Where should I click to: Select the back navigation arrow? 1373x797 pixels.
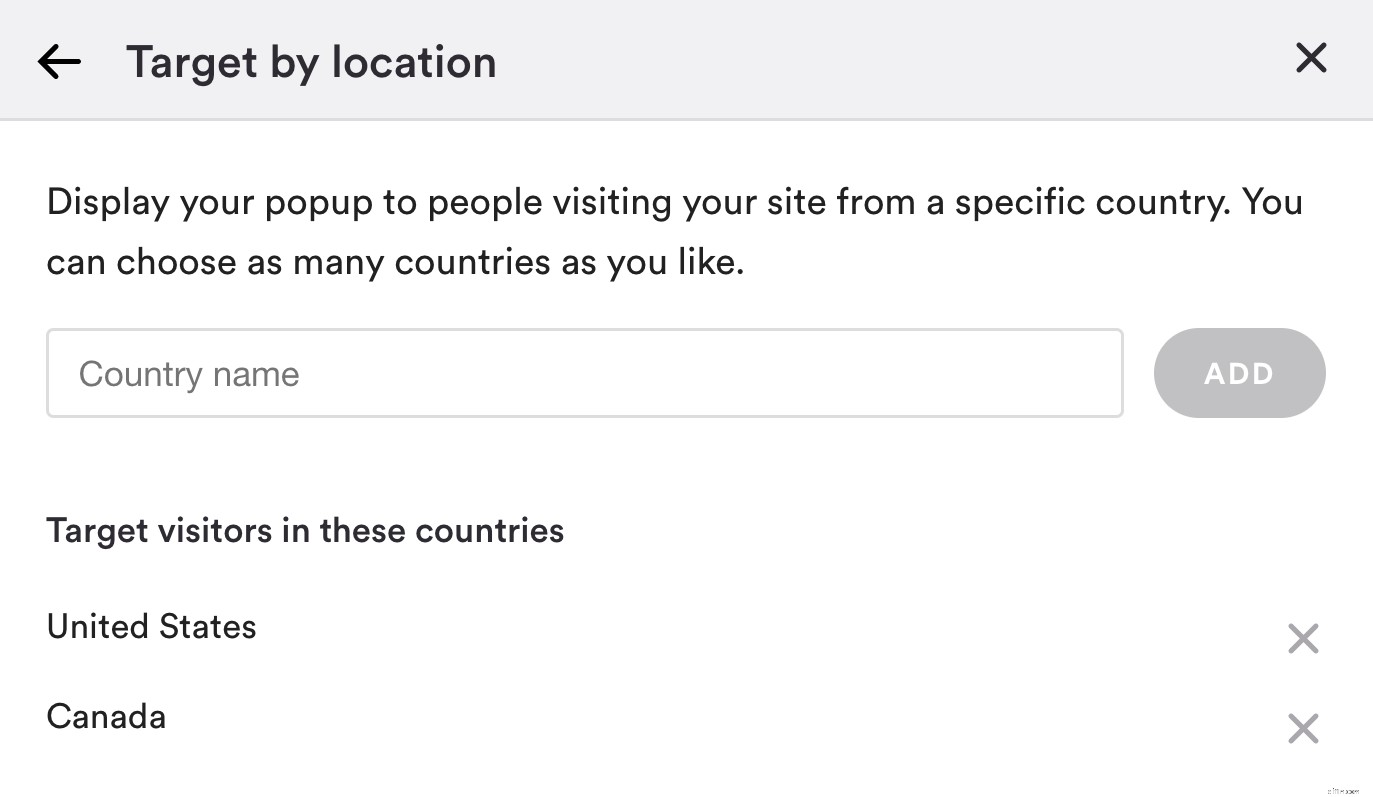point(58,60)
